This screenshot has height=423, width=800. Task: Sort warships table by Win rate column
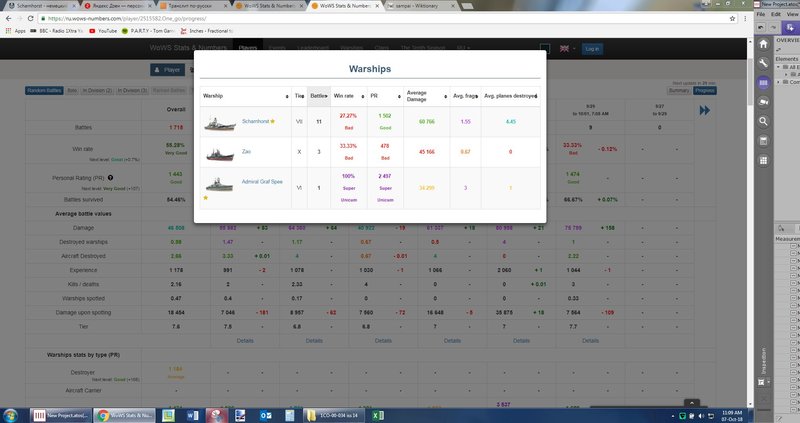tap(345, 96)
